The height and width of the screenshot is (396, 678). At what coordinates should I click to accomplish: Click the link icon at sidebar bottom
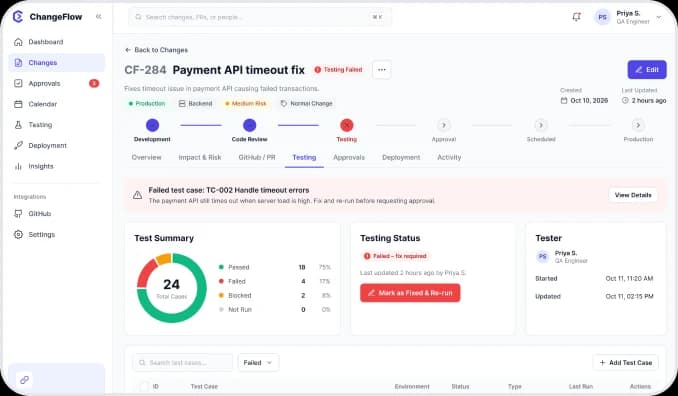[x=24, y=380]
